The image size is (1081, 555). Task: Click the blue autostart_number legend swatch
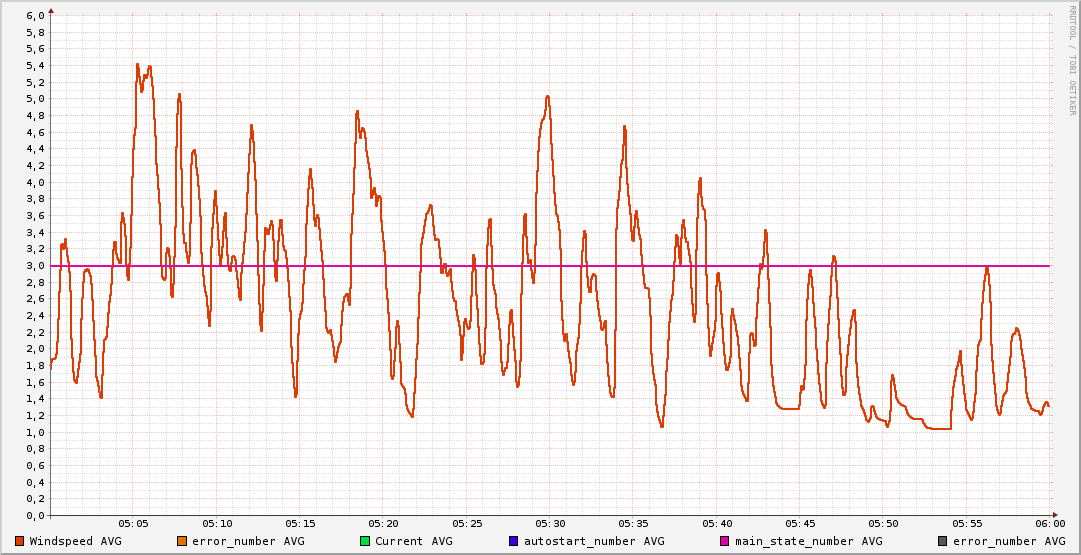point(514,541)
